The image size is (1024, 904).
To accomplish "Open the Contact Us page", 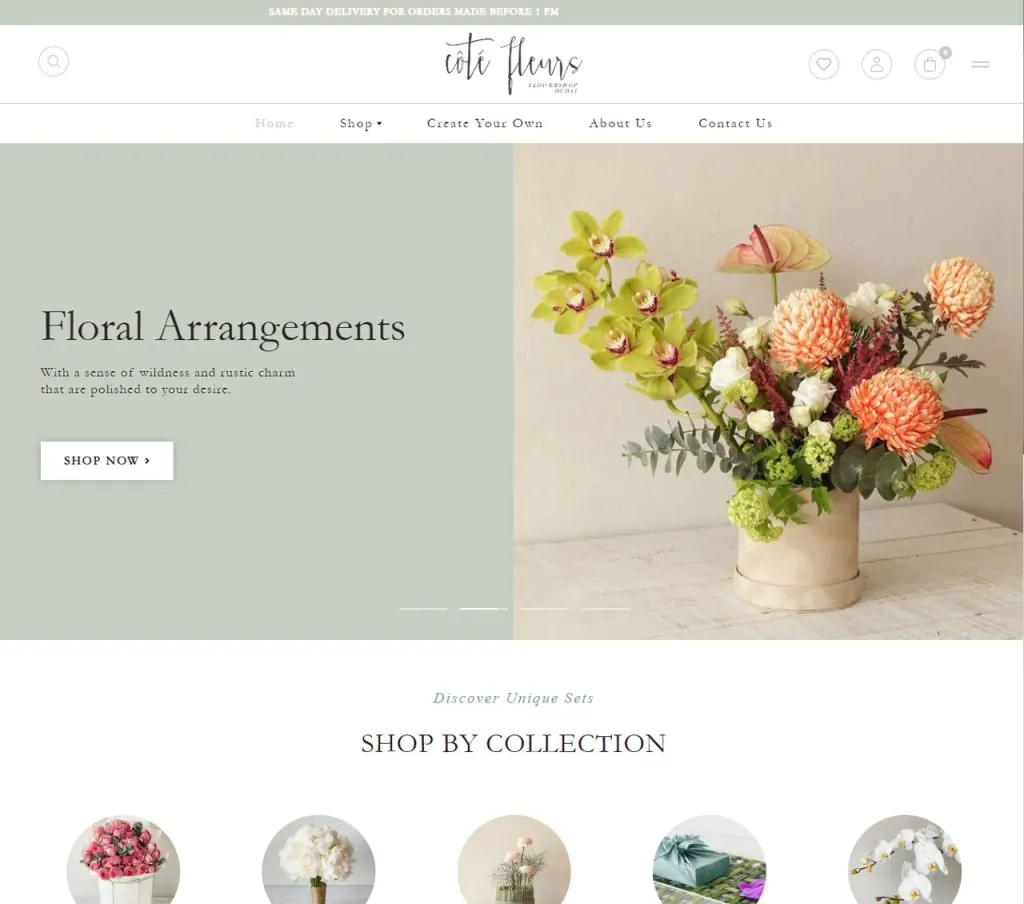I will 735,123.
